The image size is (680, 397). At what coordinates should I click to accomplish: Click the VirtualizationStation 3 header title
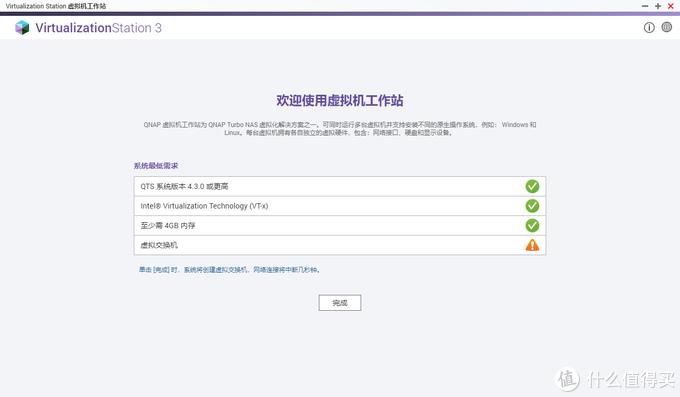(98, 28)
